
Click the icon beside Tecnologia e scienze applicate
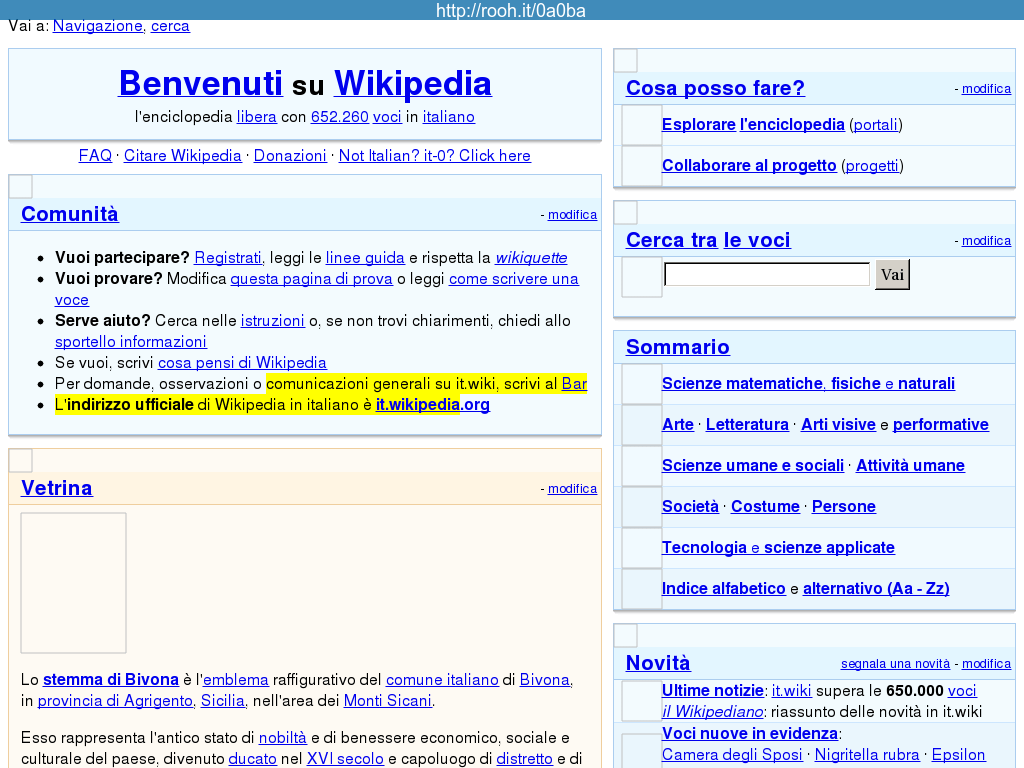[642, 548]
